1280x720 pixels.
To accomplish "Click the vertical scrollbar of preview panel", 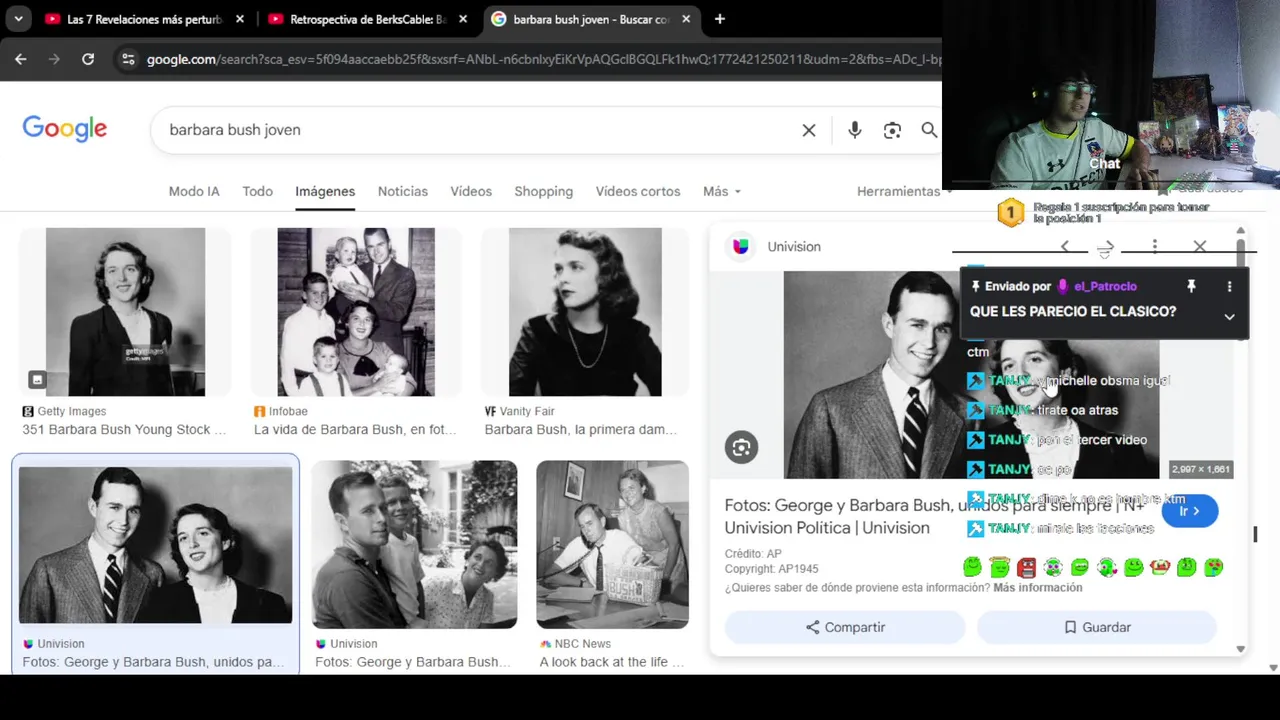I will pyautogui.click(x=1241, y=440).
